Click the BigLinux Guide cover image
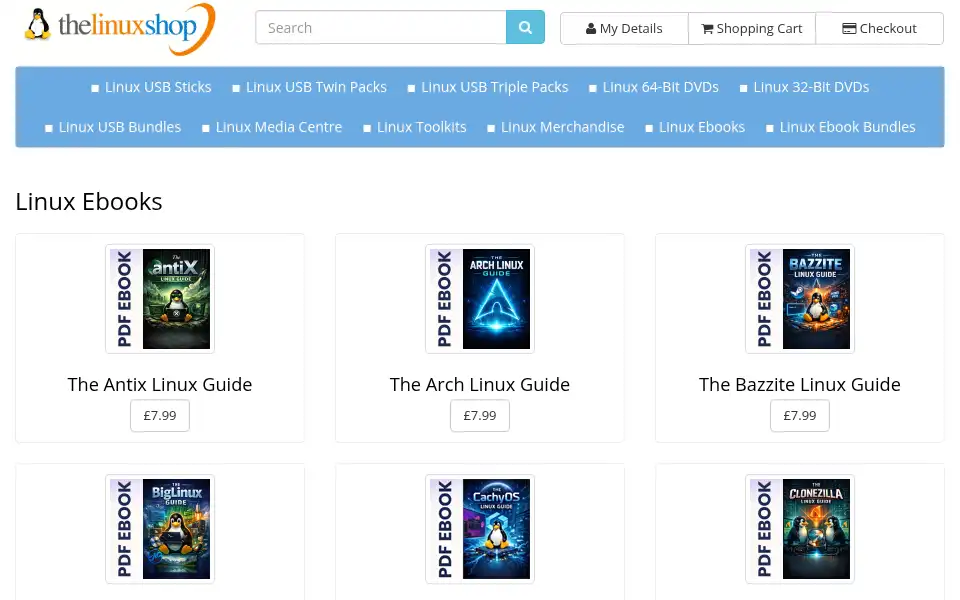 160,529
